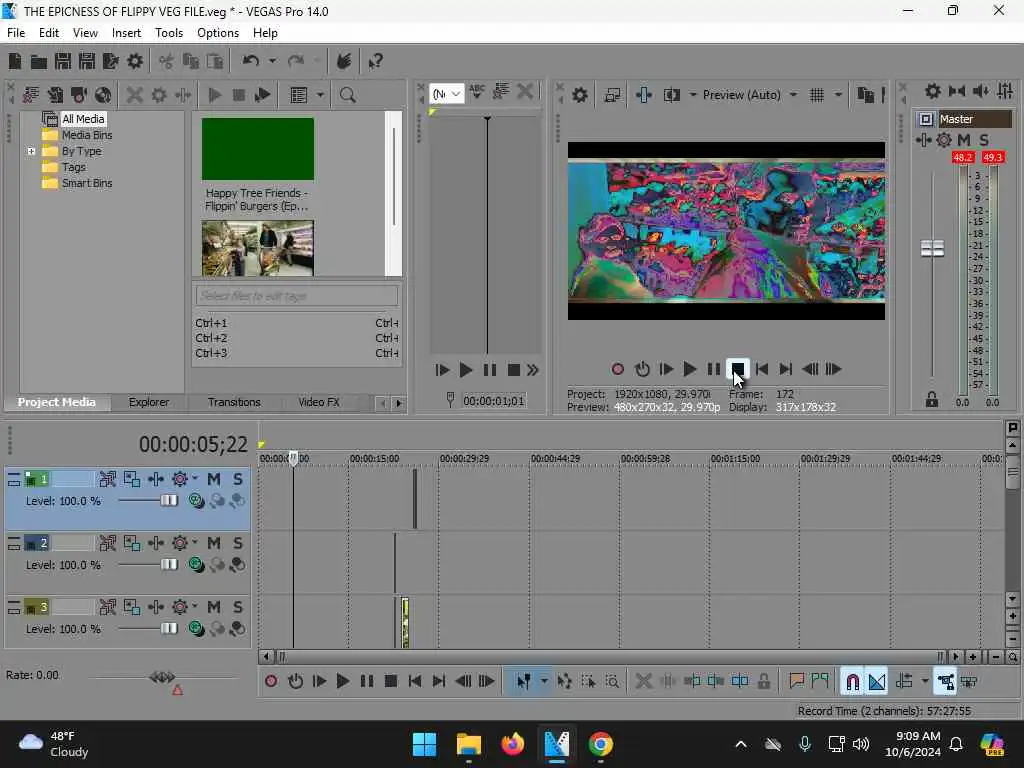Open project properties gear in main toolbar
This screenshot has width=1024, height=768.
(135, 61)
